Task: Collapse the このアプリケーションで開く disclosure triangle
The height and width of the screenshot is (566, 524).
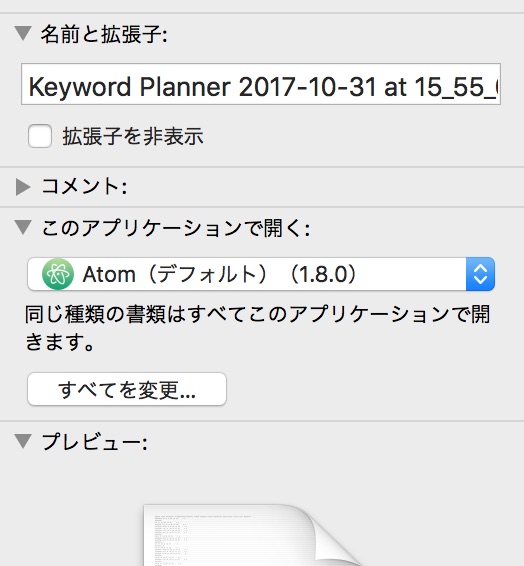Action: pos(23,228)
